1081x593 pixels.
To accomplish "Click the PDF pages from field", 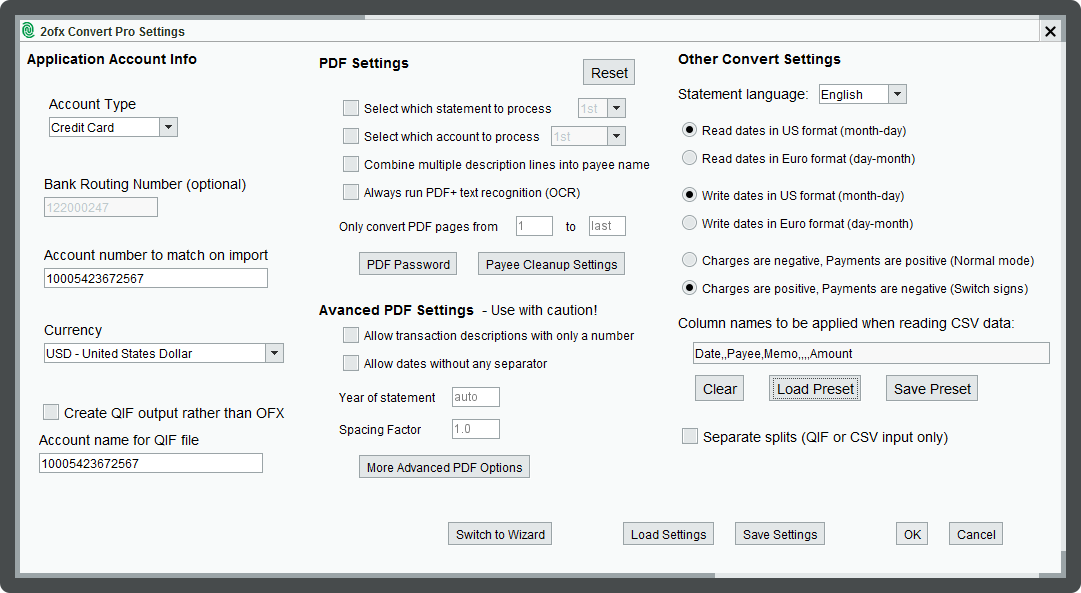I will tap(534, 225).
